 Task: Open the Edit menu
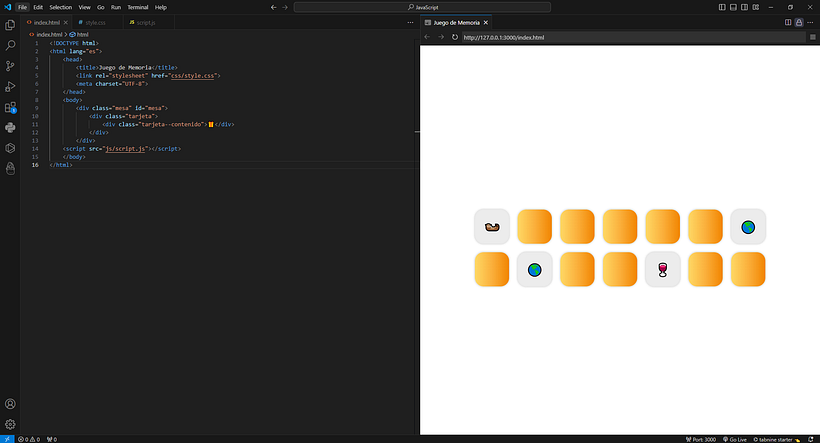pos(38,7)
